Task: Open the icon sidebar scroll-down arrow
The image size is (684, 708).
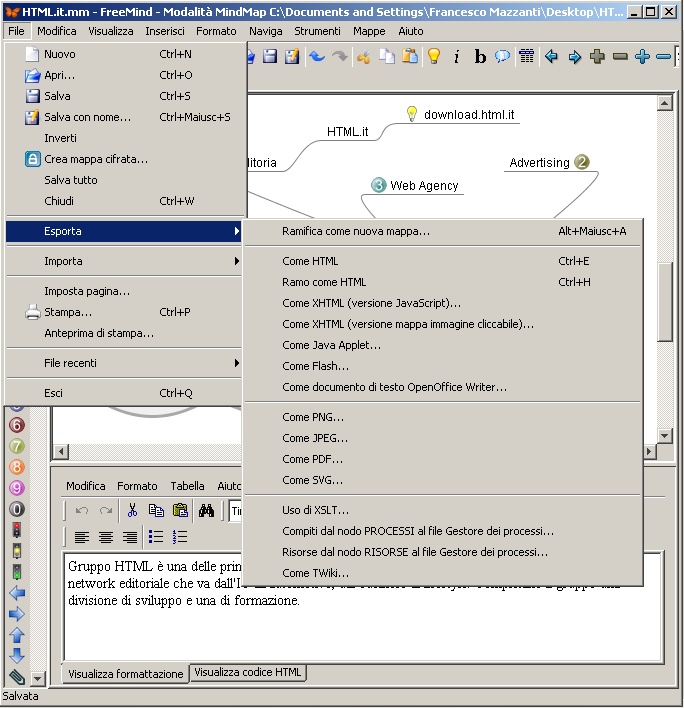Action: click(x=38, y=678)
